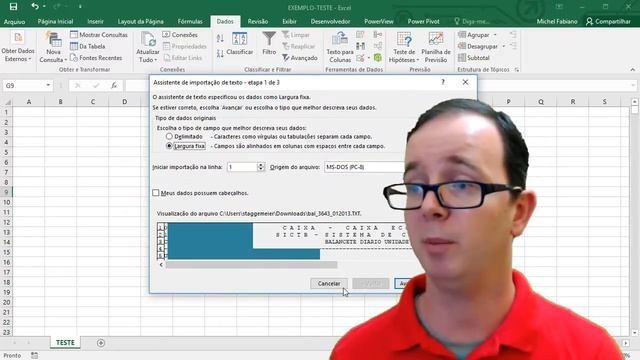Switch to Página Inicial tab
This screenshot has width=640, height=360.
(x=56, y=21)
